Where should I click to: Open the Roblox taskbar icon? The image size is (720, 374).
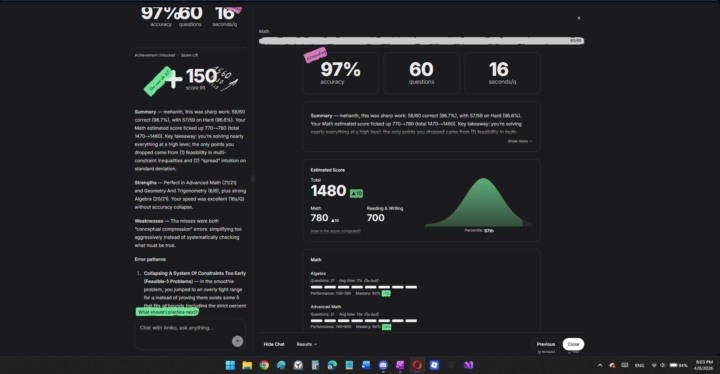click(434, 365)
